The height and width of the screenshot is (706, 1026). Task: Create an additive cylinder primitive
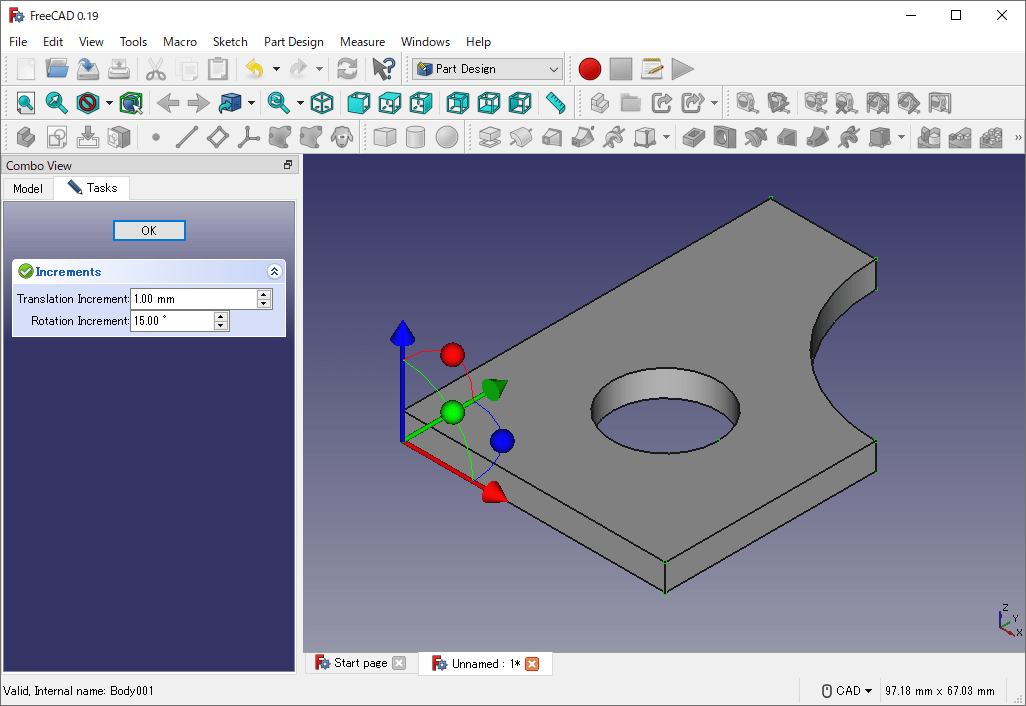(416, 137)
